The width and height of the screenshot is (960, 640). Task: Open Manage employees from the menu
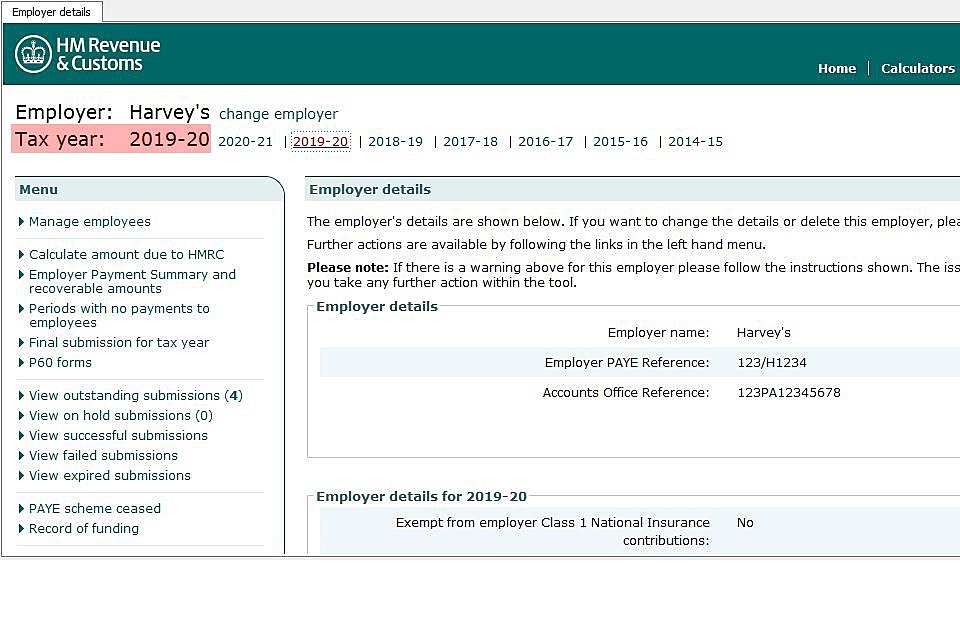coord(89,222)
